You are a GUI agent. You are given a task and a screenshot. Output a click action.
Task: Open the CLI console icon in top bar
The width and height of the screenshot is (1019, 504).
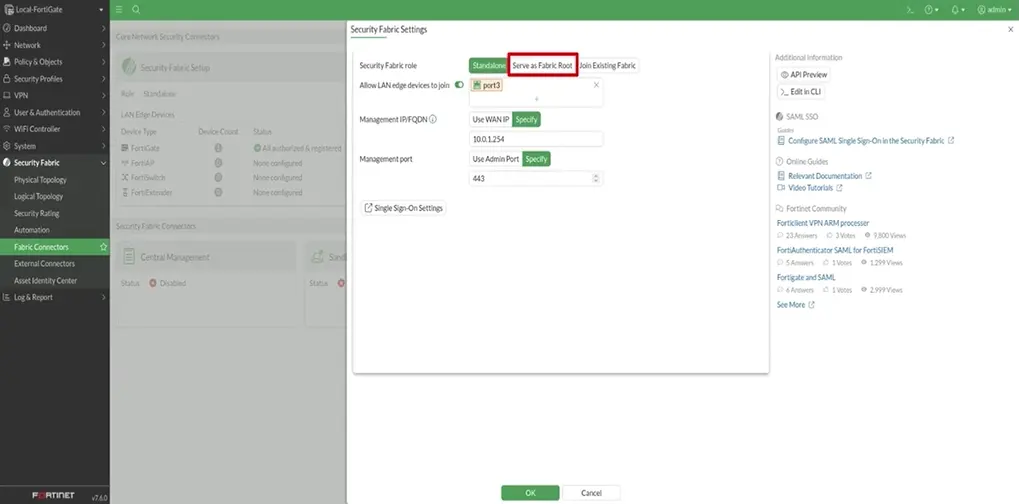pyautogui.click(x=910, y=10)
